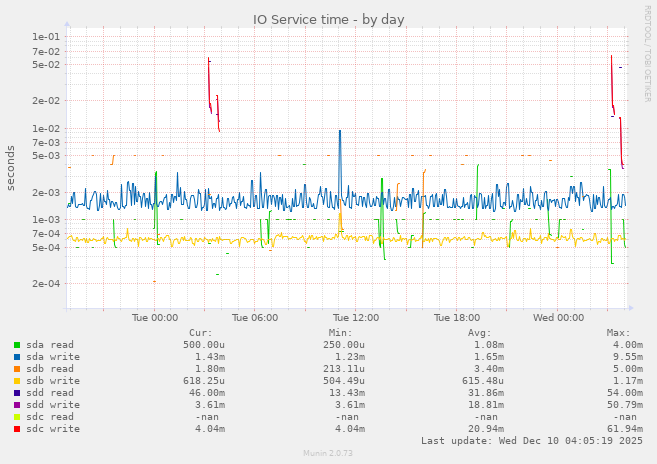Click the '5e-02' y-axis label
This screenshot has width=657, height=464.
pyautogui.click(x=46, y=65)
